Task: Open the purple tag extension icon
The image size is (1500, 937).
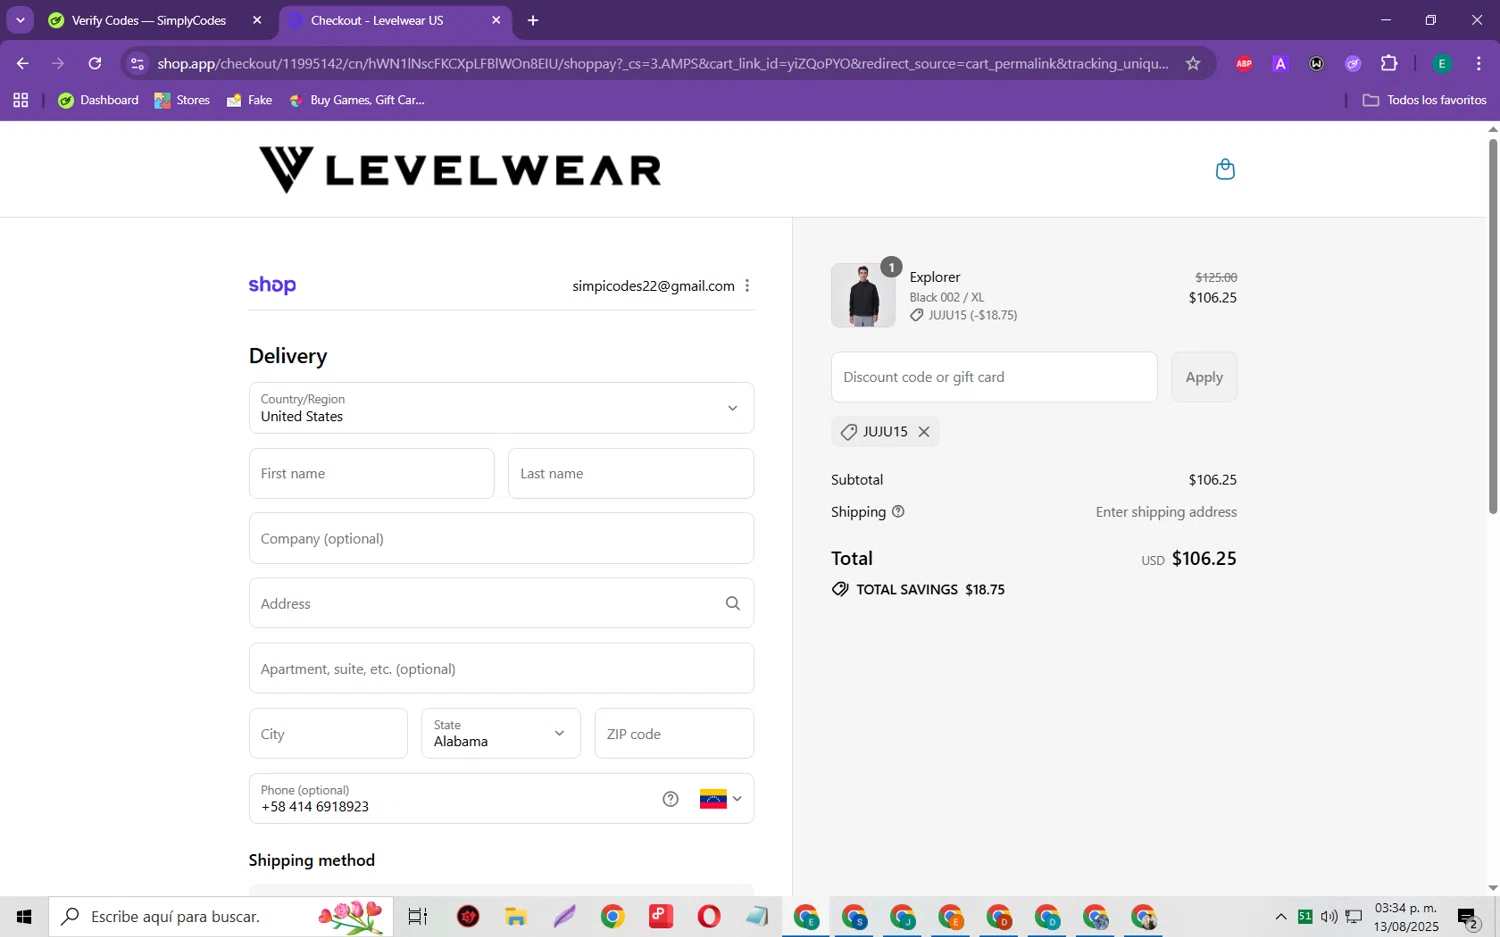Action: (1353, 63)
